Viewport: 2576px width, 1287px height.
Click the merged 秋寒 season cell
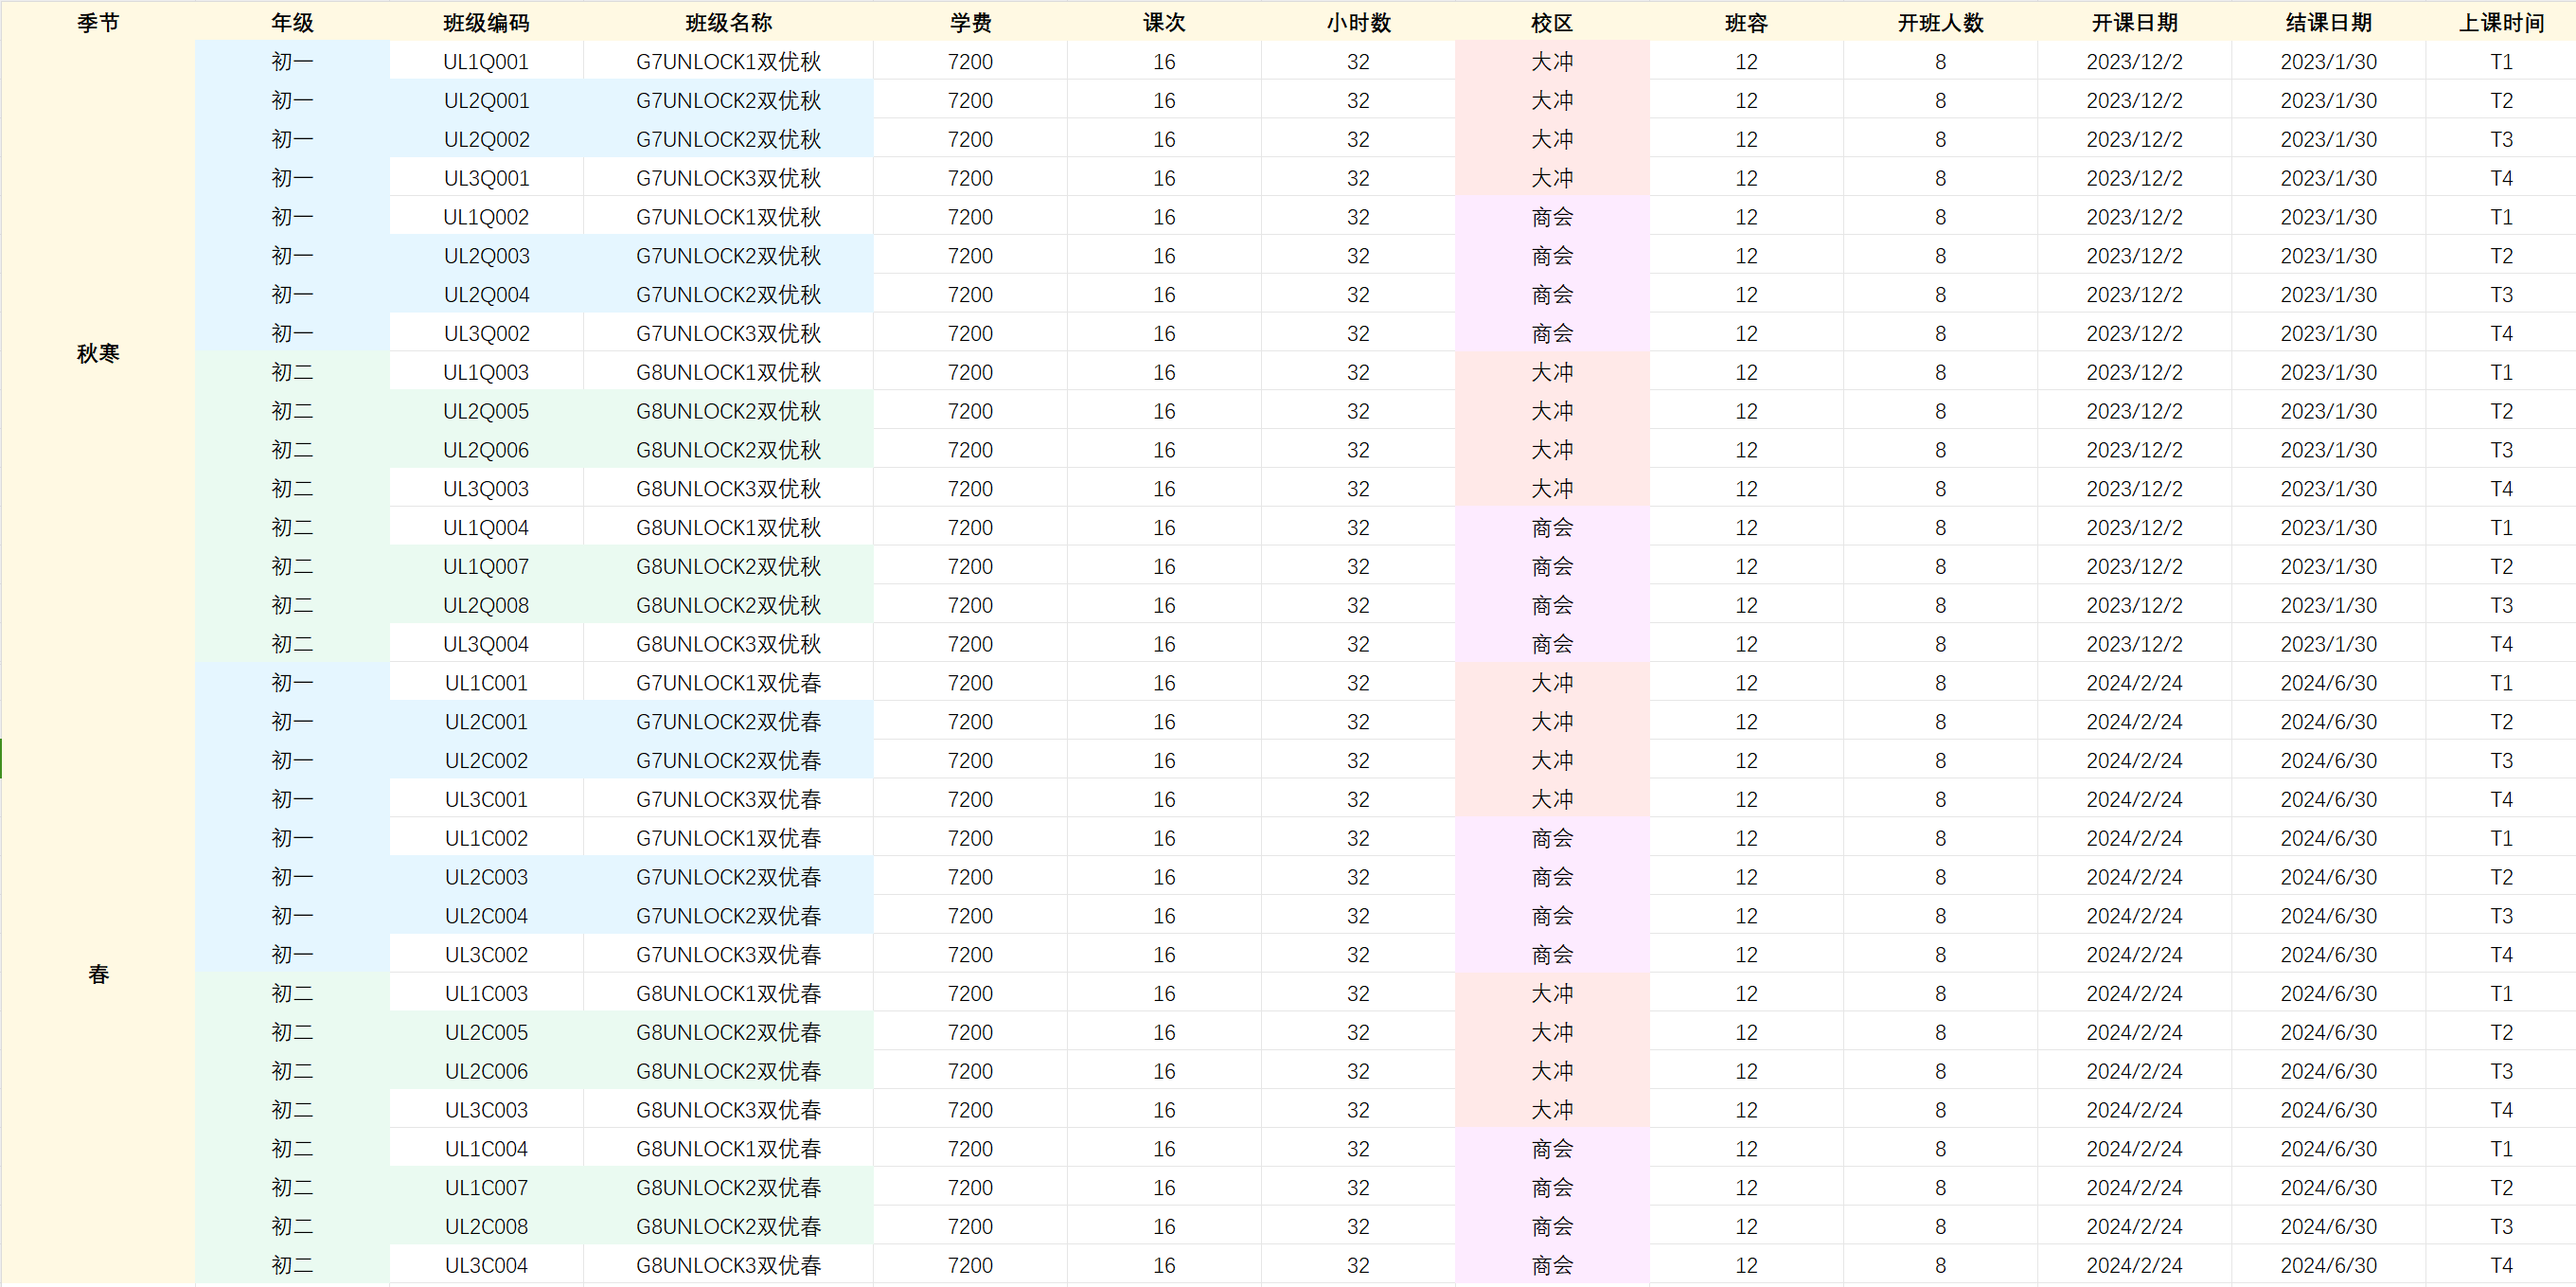click(98, 352)
